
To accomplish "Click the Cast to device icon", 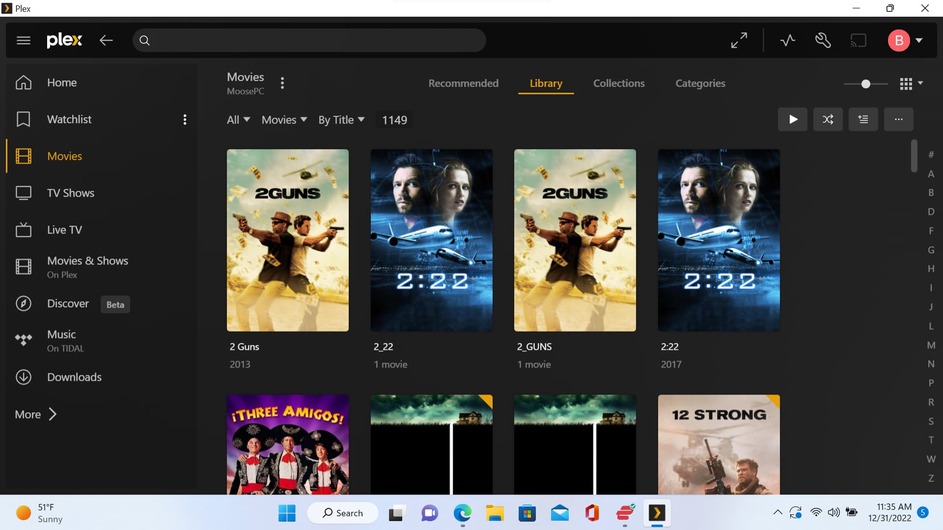I will pyautogui.click(x=858, y=40).
